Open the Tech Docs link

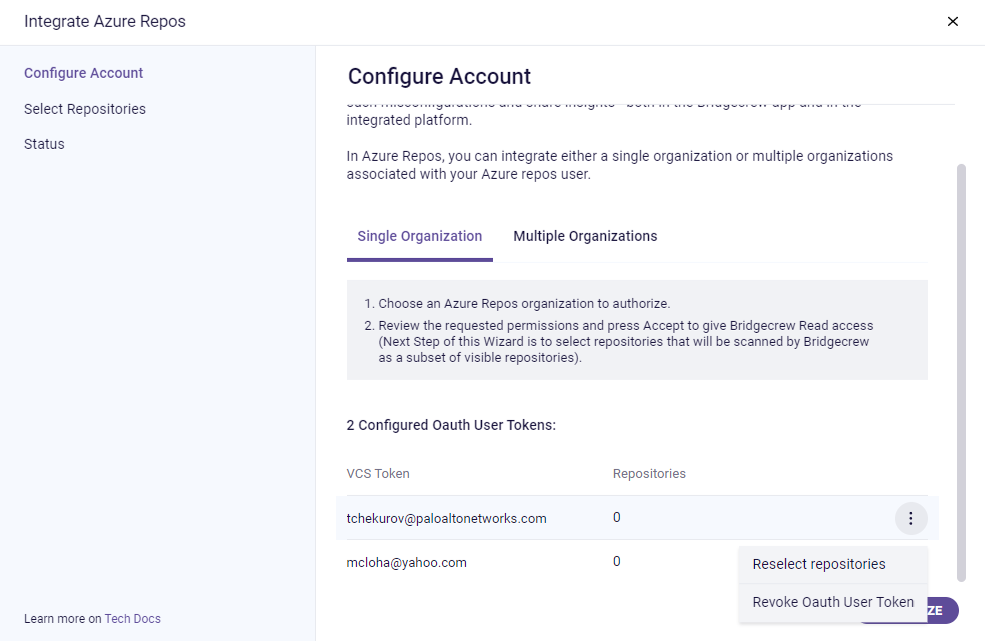132,619
